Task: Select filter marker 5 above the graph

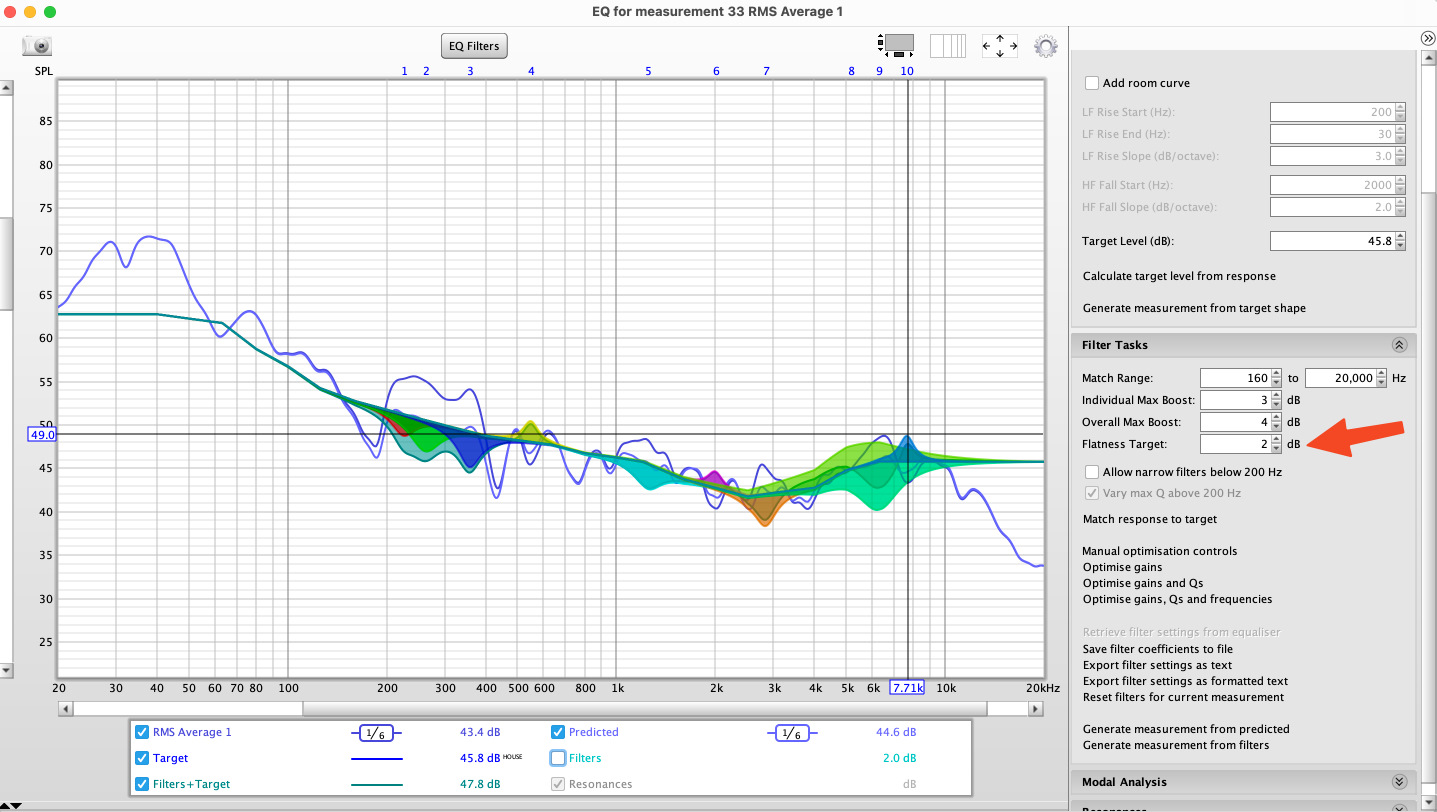Action: [x=648, y=71]
